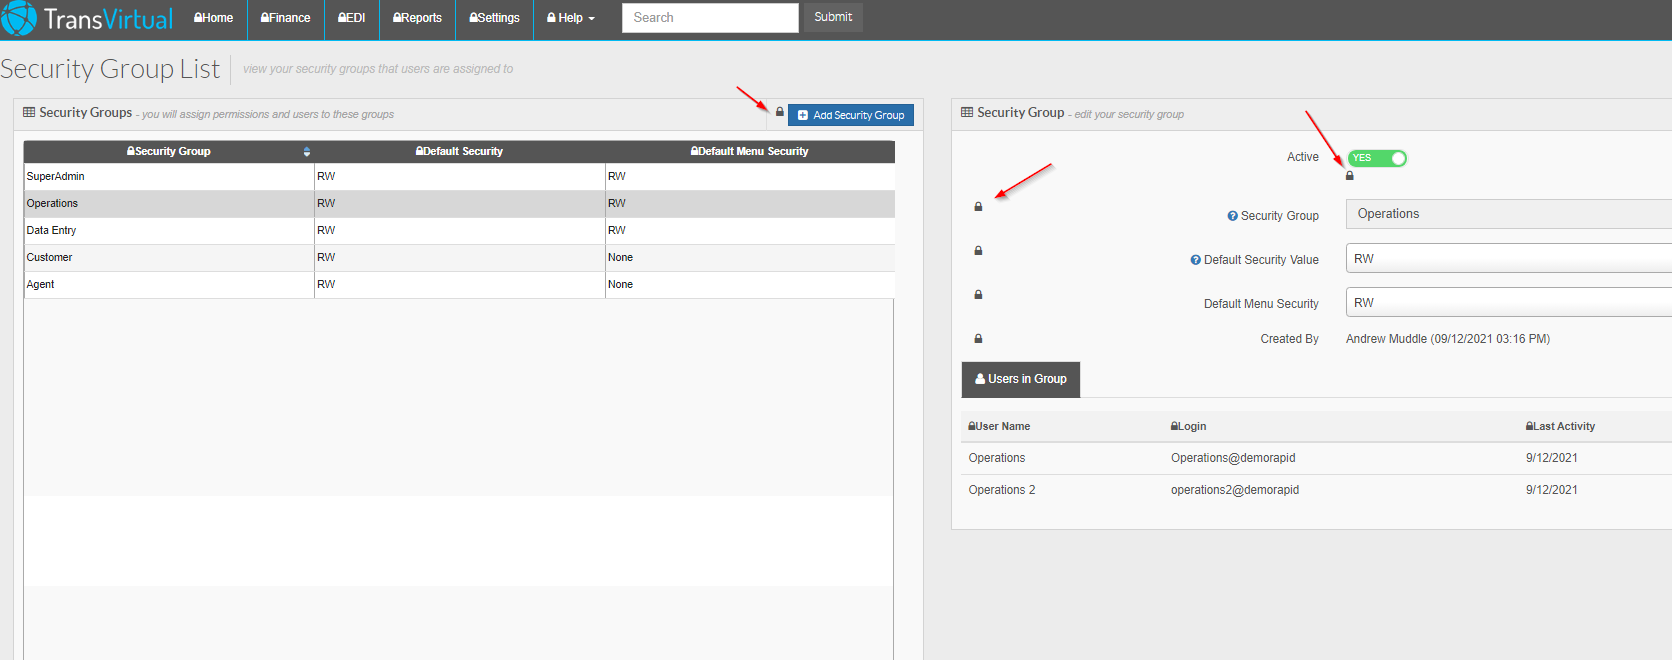Click the last activity date for Operations 2

1552,490
